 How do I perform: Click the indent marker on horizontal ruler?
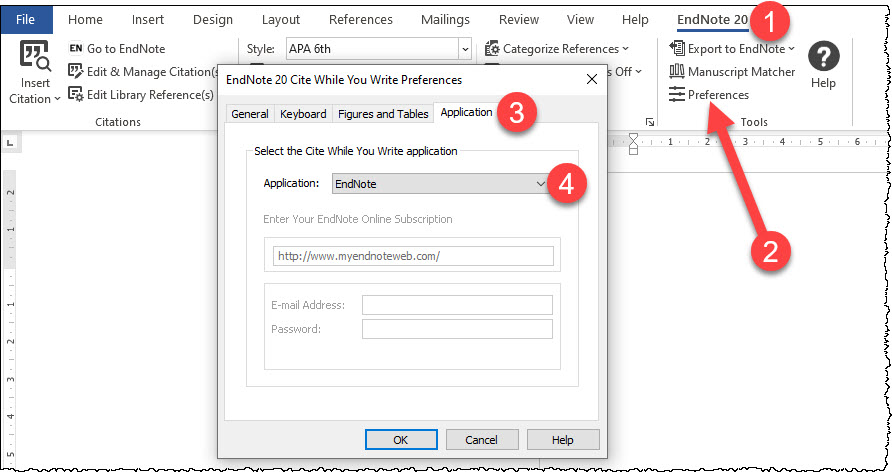tap(632, 145)
